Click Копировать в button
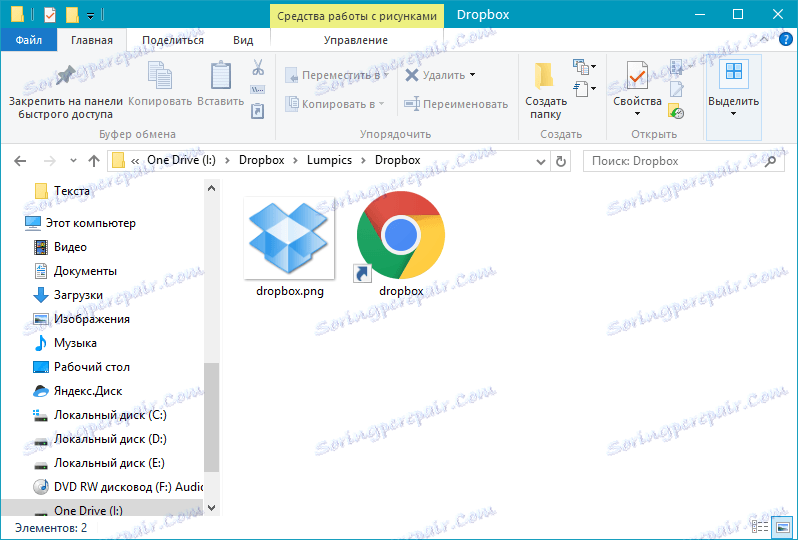798x540 pixels. [x=334, y=104]
